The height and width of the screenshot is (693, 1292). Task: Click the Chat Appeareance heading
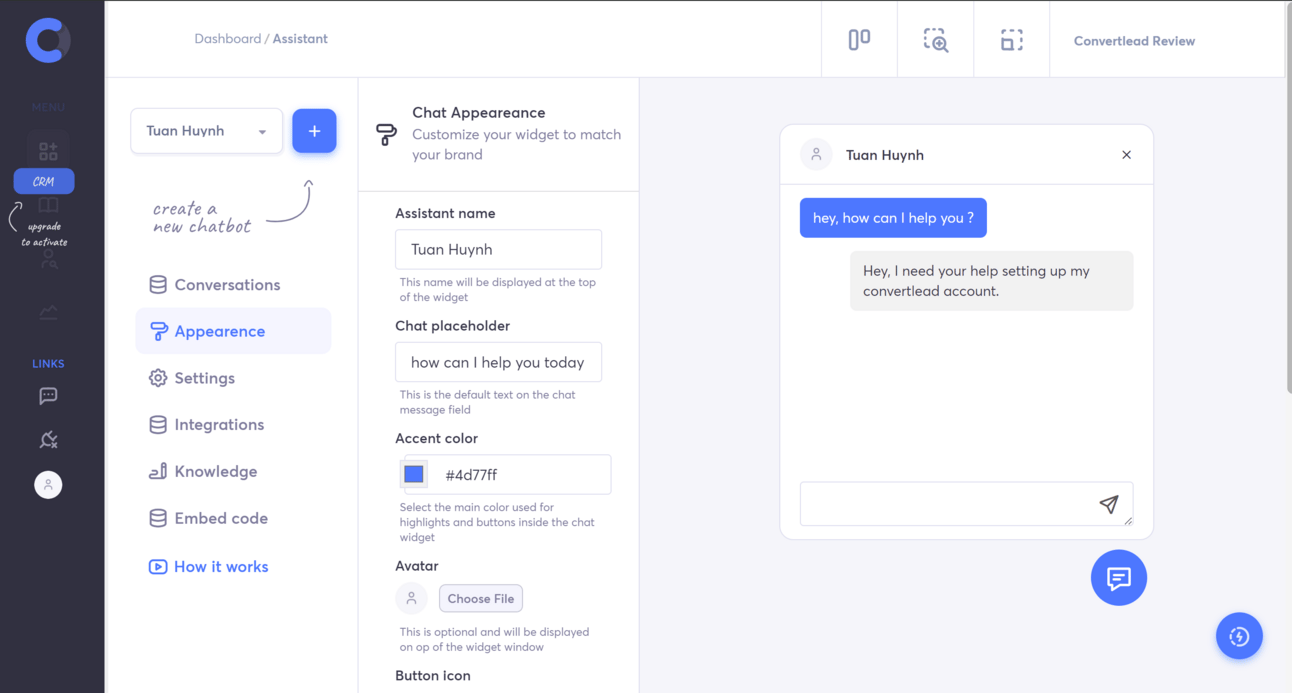(479, 113)
